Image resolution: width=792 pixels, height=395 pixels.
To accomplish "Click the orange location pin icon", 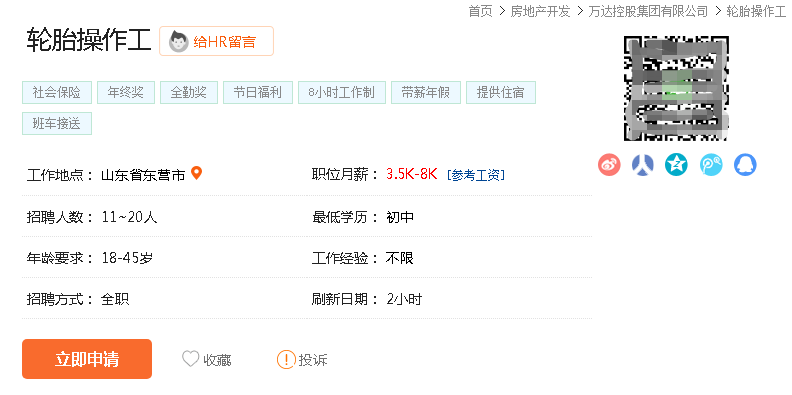I will point(196,173).
